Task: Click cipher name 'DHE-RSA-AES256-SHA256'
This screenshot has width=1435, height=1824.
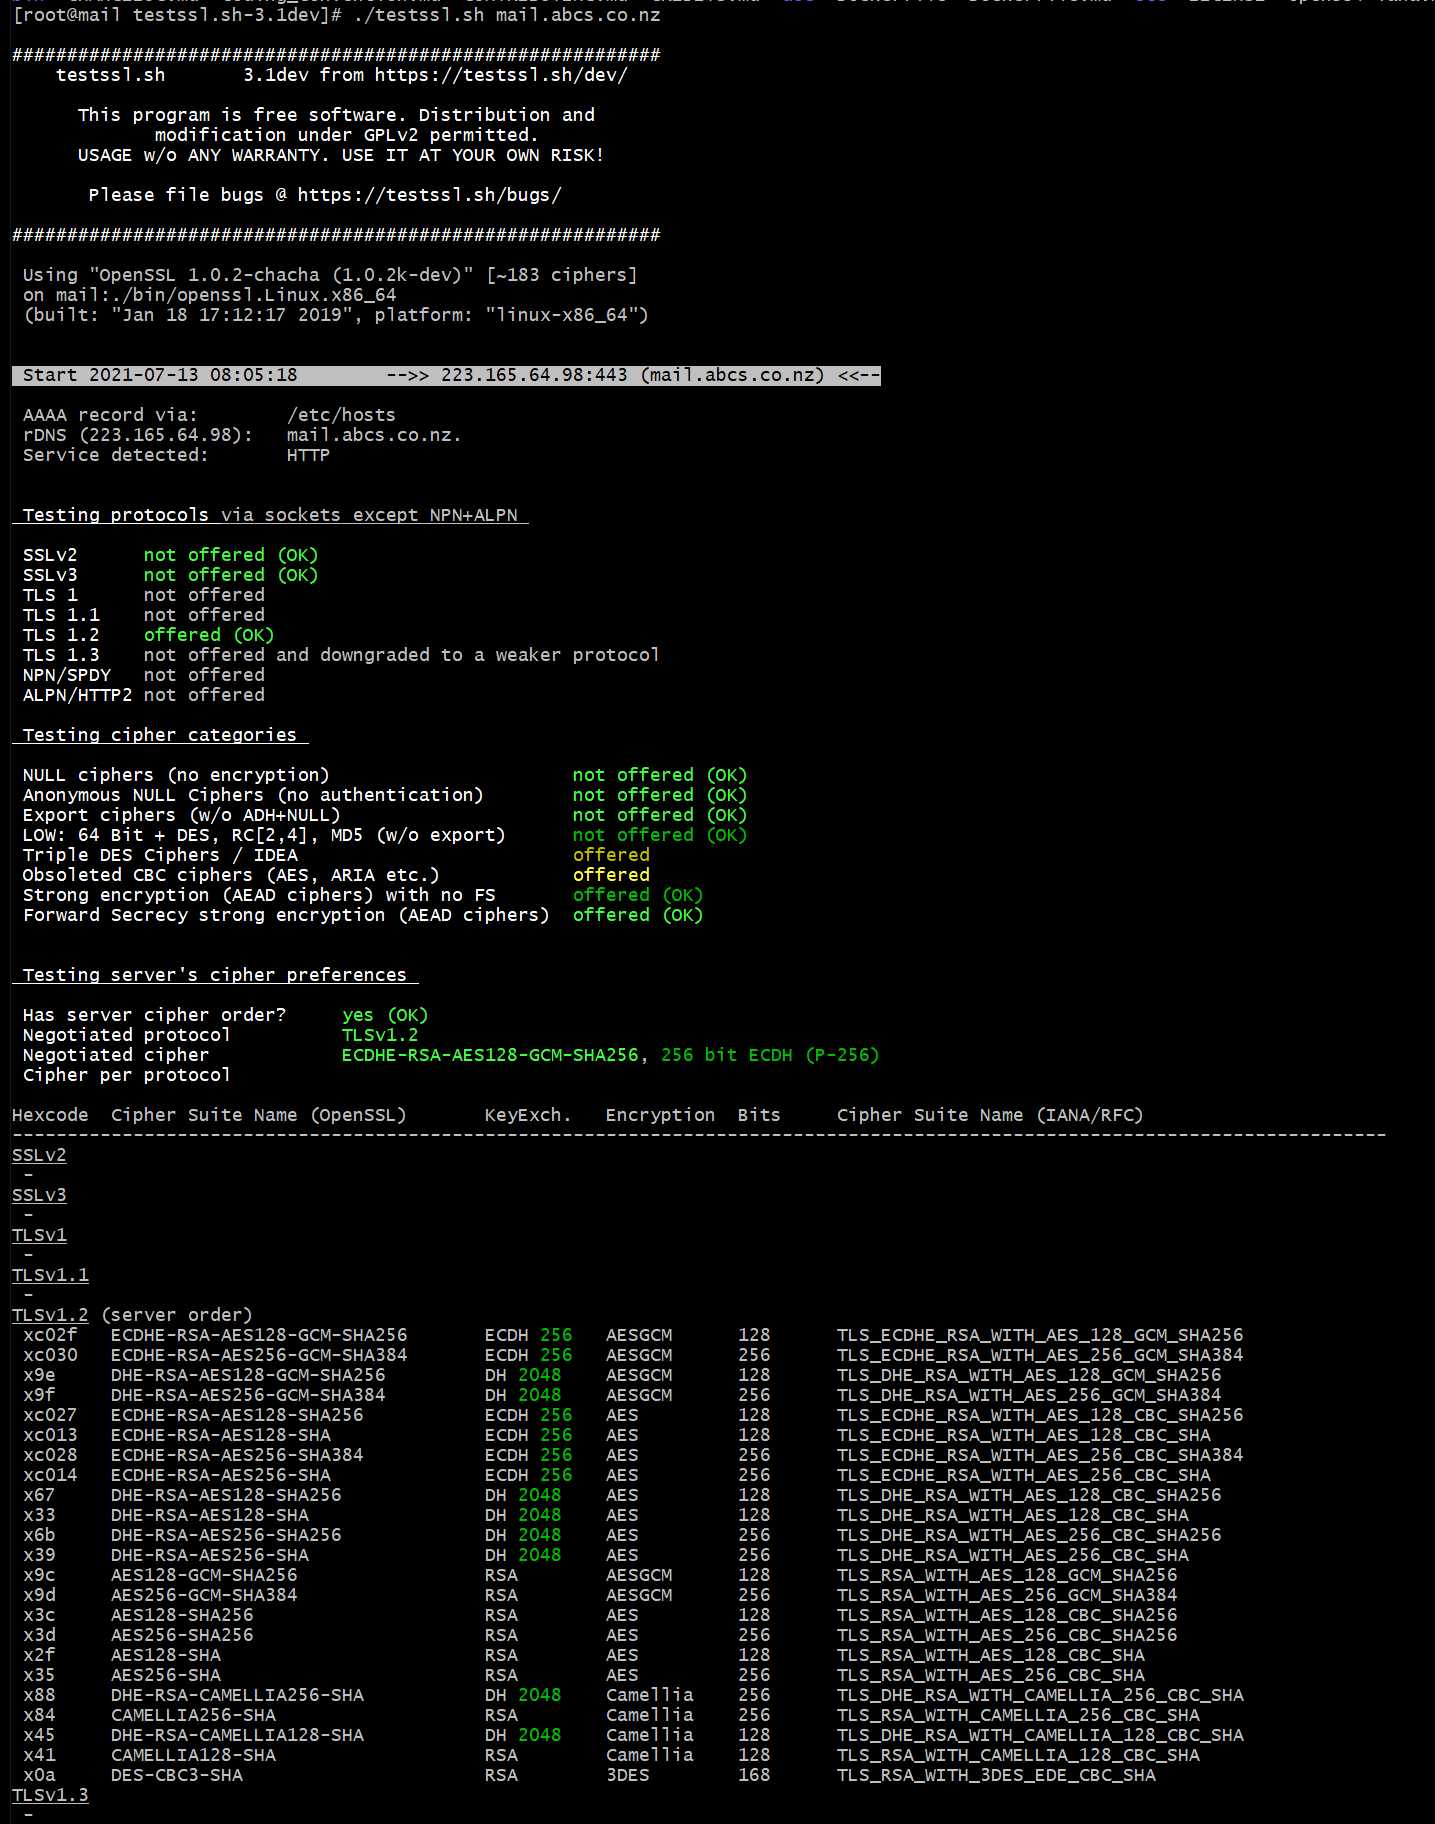Action: pos(226,1535)
